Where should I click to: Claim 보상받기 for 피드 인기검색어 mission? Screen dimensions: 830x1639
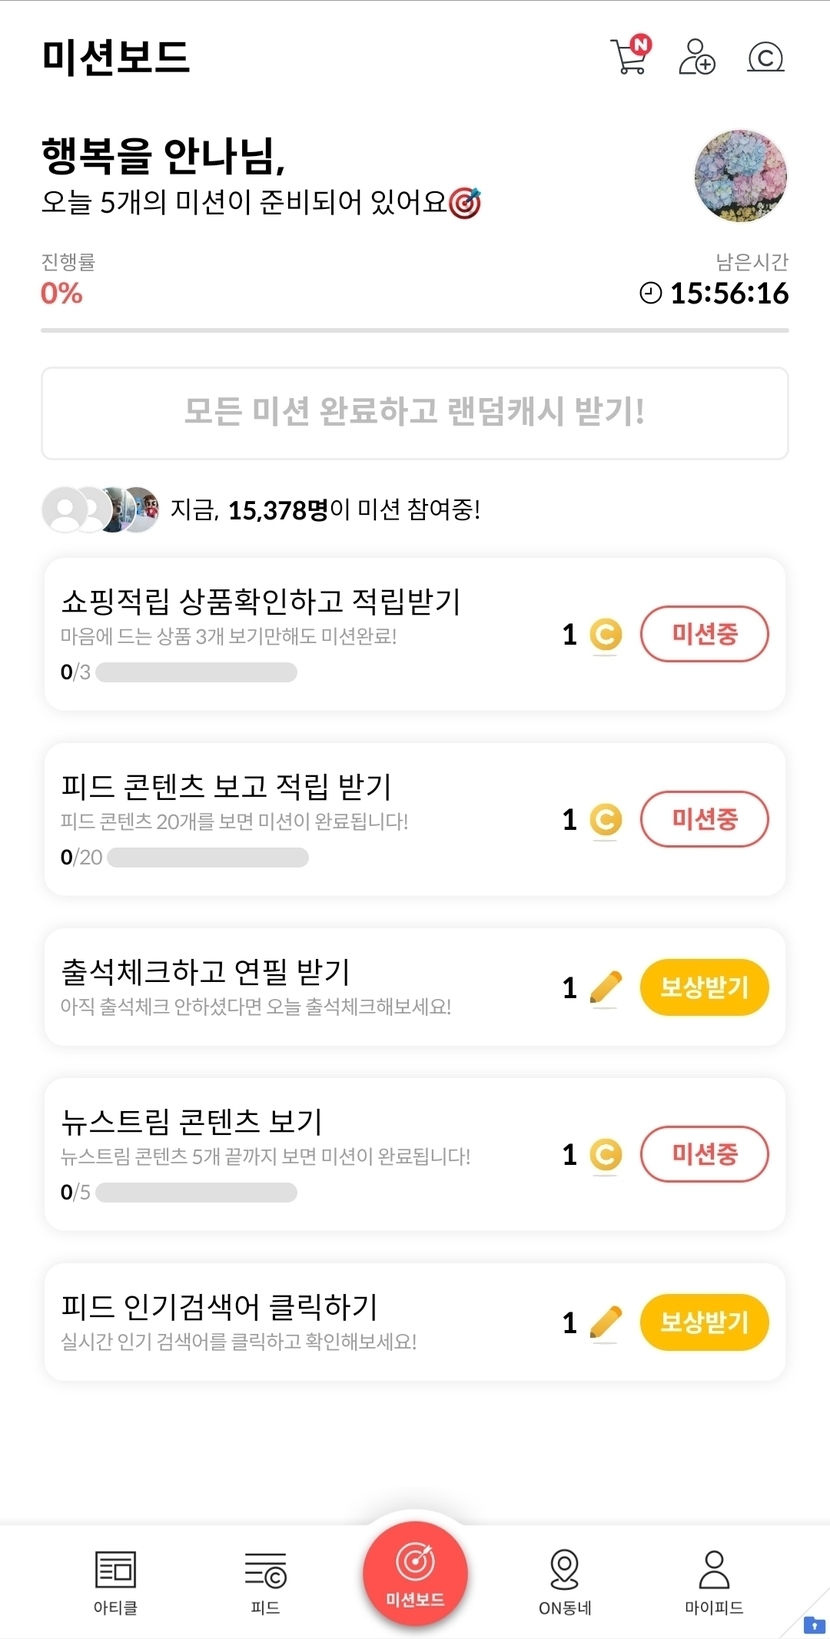(x=704, y=1323)
